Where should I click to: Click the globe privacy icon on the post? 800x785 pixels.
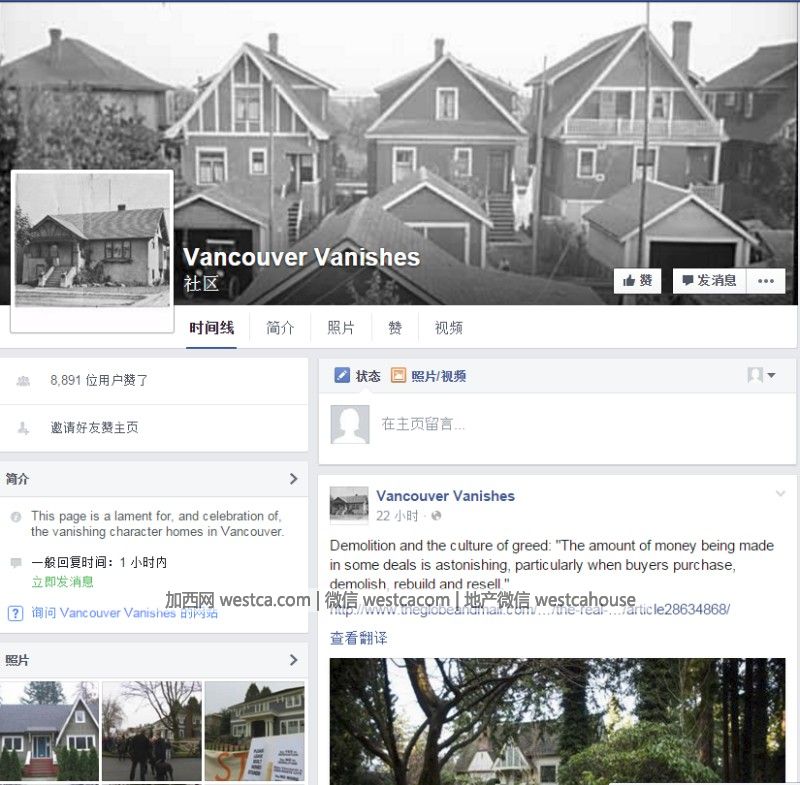coord(436,516)
